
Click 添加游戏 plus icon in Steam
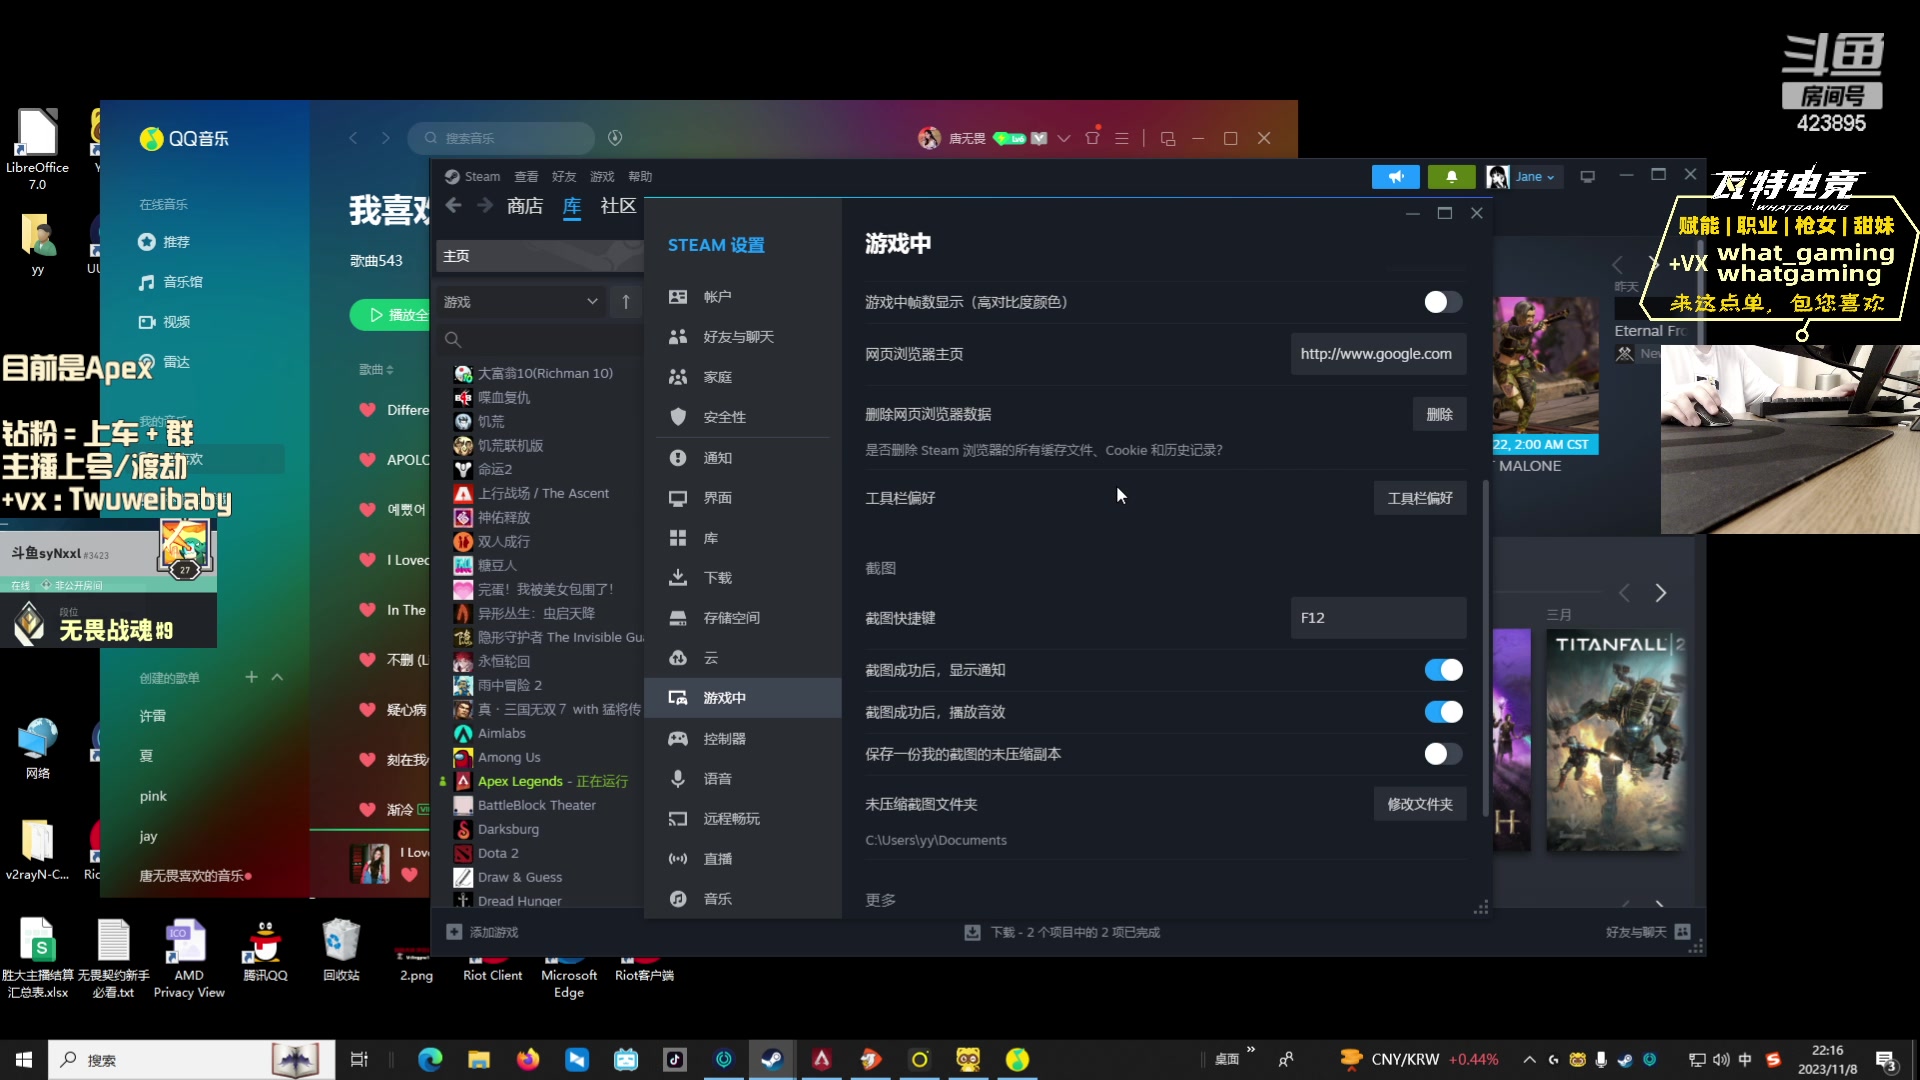[454, 932]
